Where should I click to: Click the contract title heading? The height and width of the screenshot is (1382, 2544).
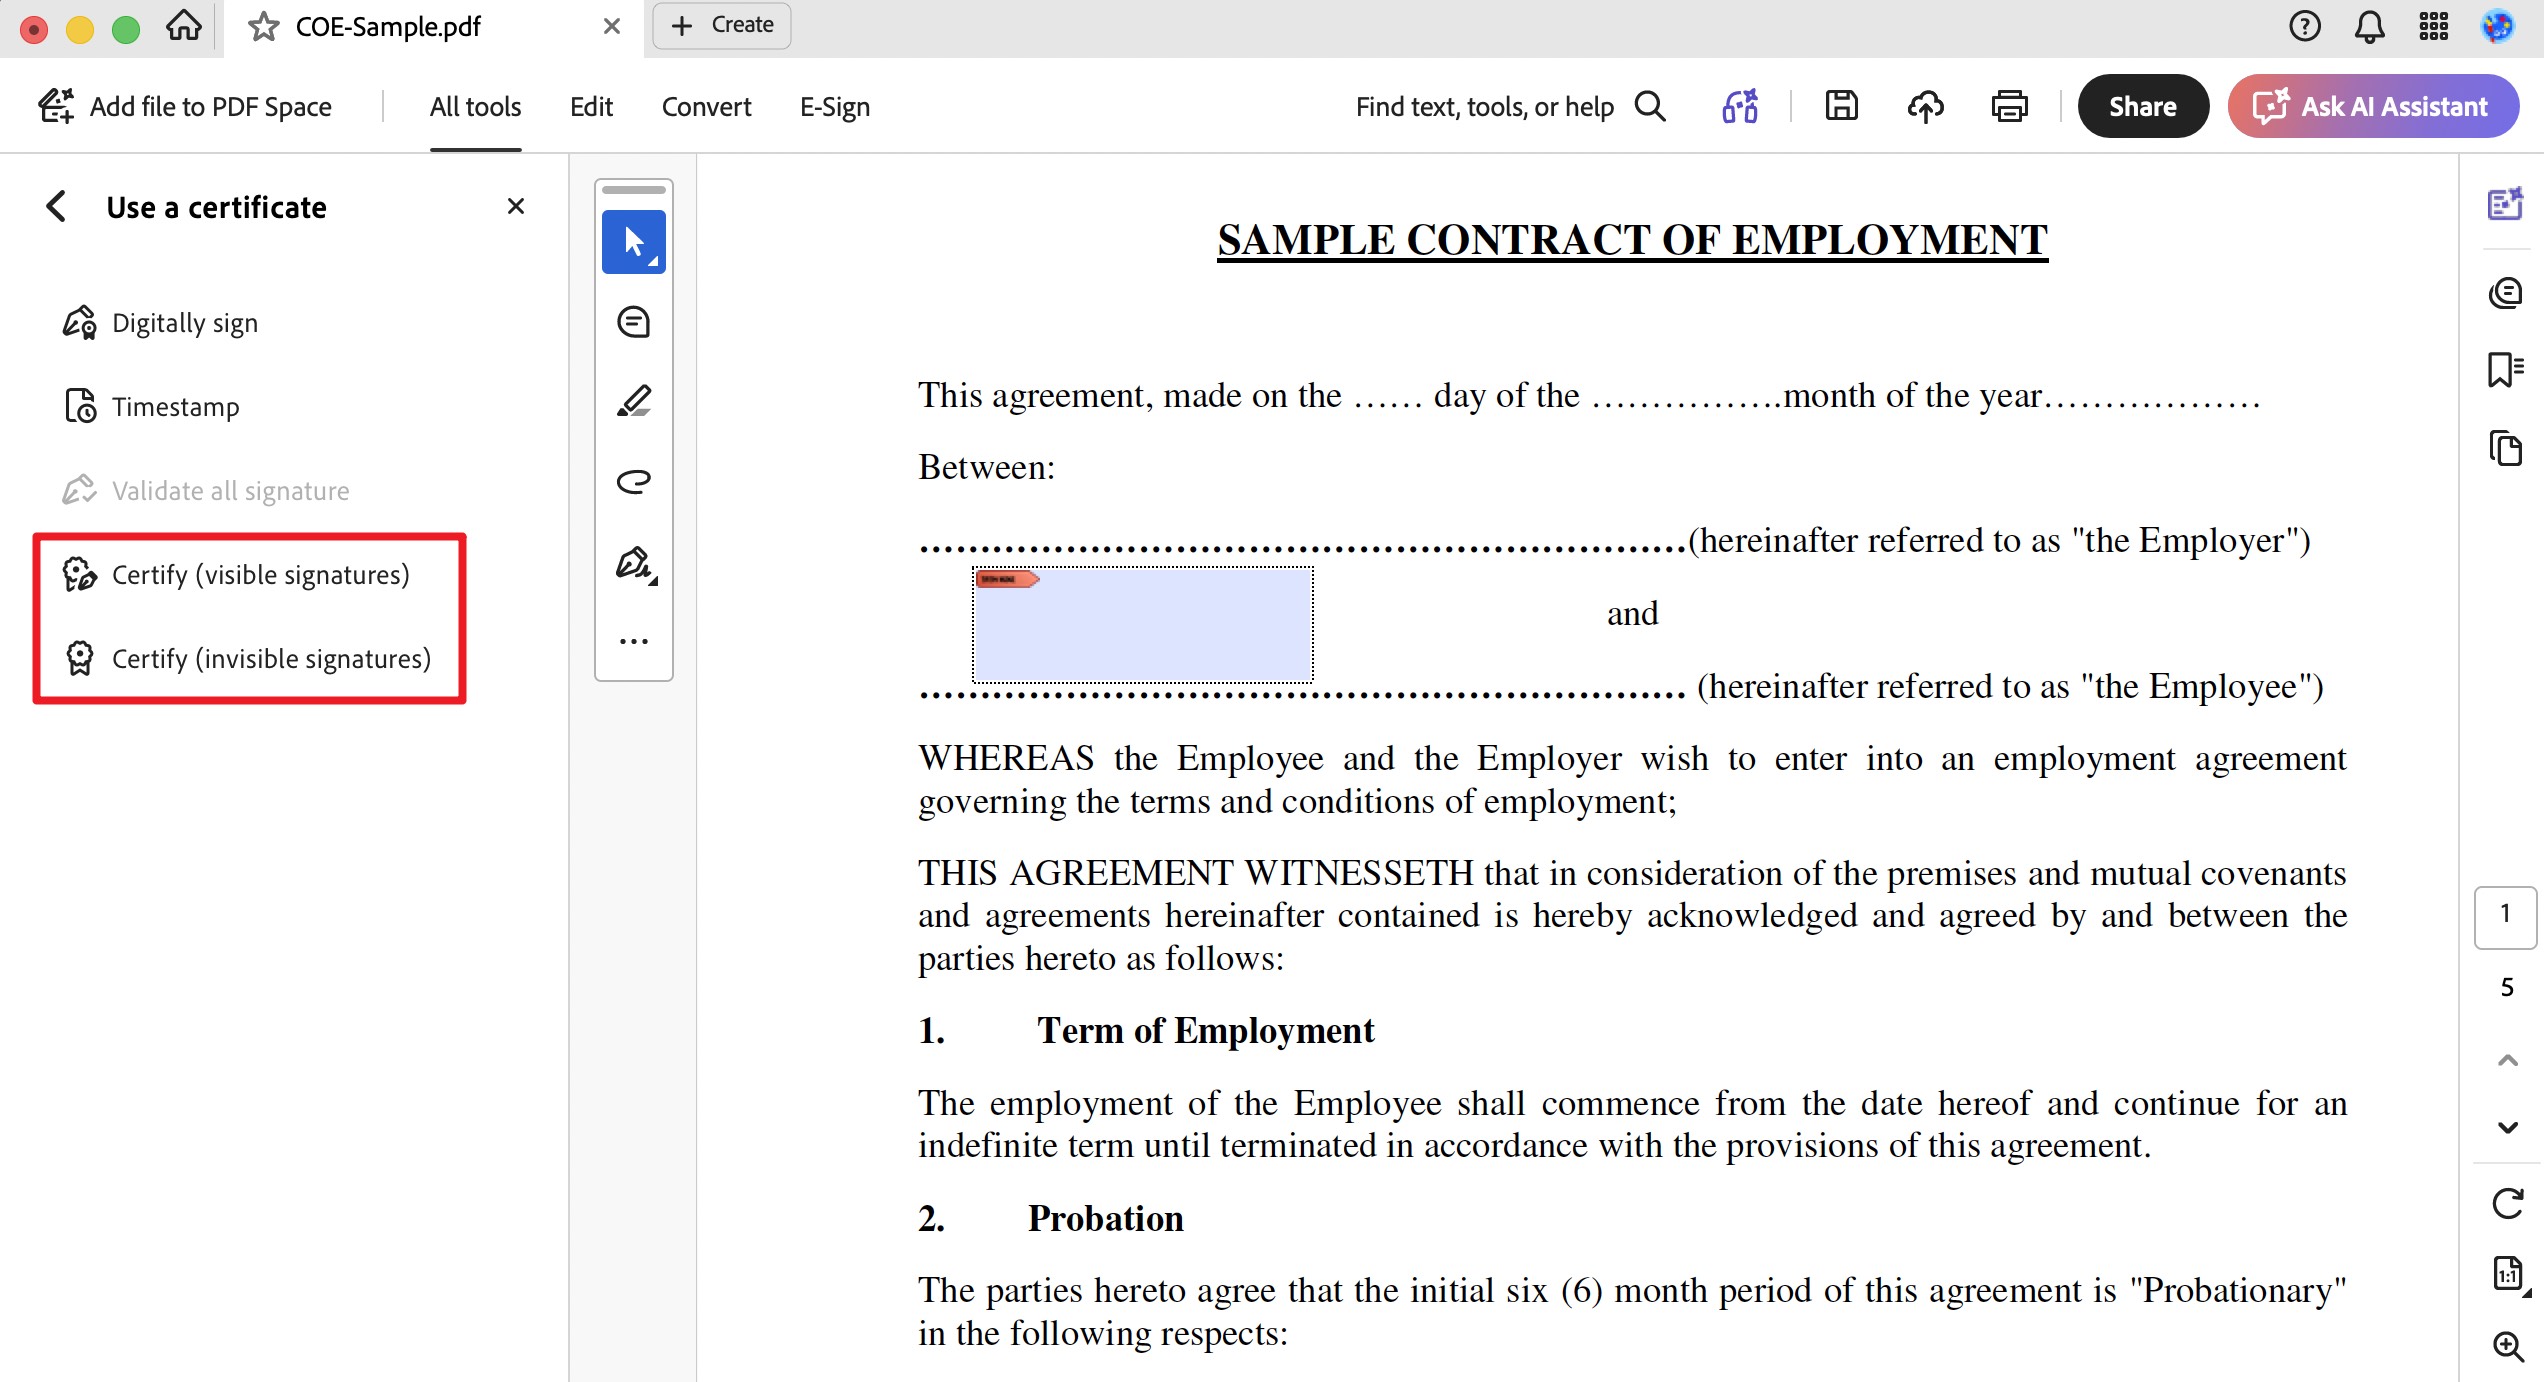pyautogui.click(x=1632, y=240)
